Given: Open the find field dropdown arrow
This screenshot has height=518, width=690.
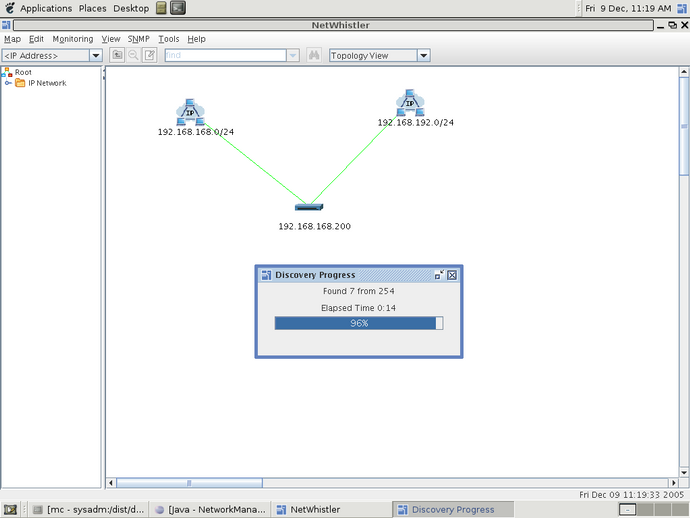Looking at the screenshot, I should pyautogui.click(x=293, y=55).
